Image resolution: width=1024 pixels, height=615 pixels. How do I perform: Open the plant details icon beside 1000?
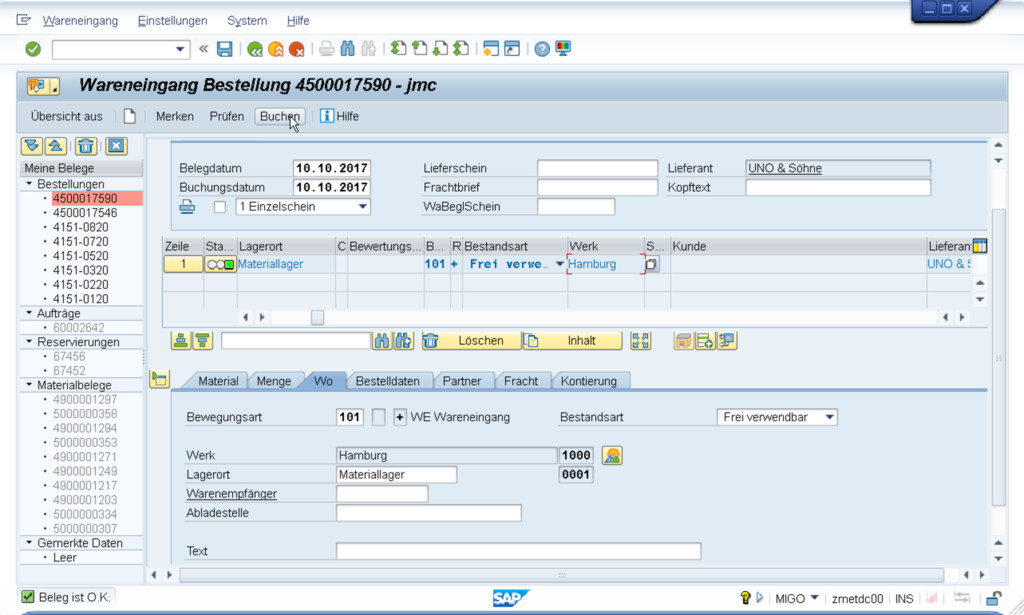coord(612,455)
